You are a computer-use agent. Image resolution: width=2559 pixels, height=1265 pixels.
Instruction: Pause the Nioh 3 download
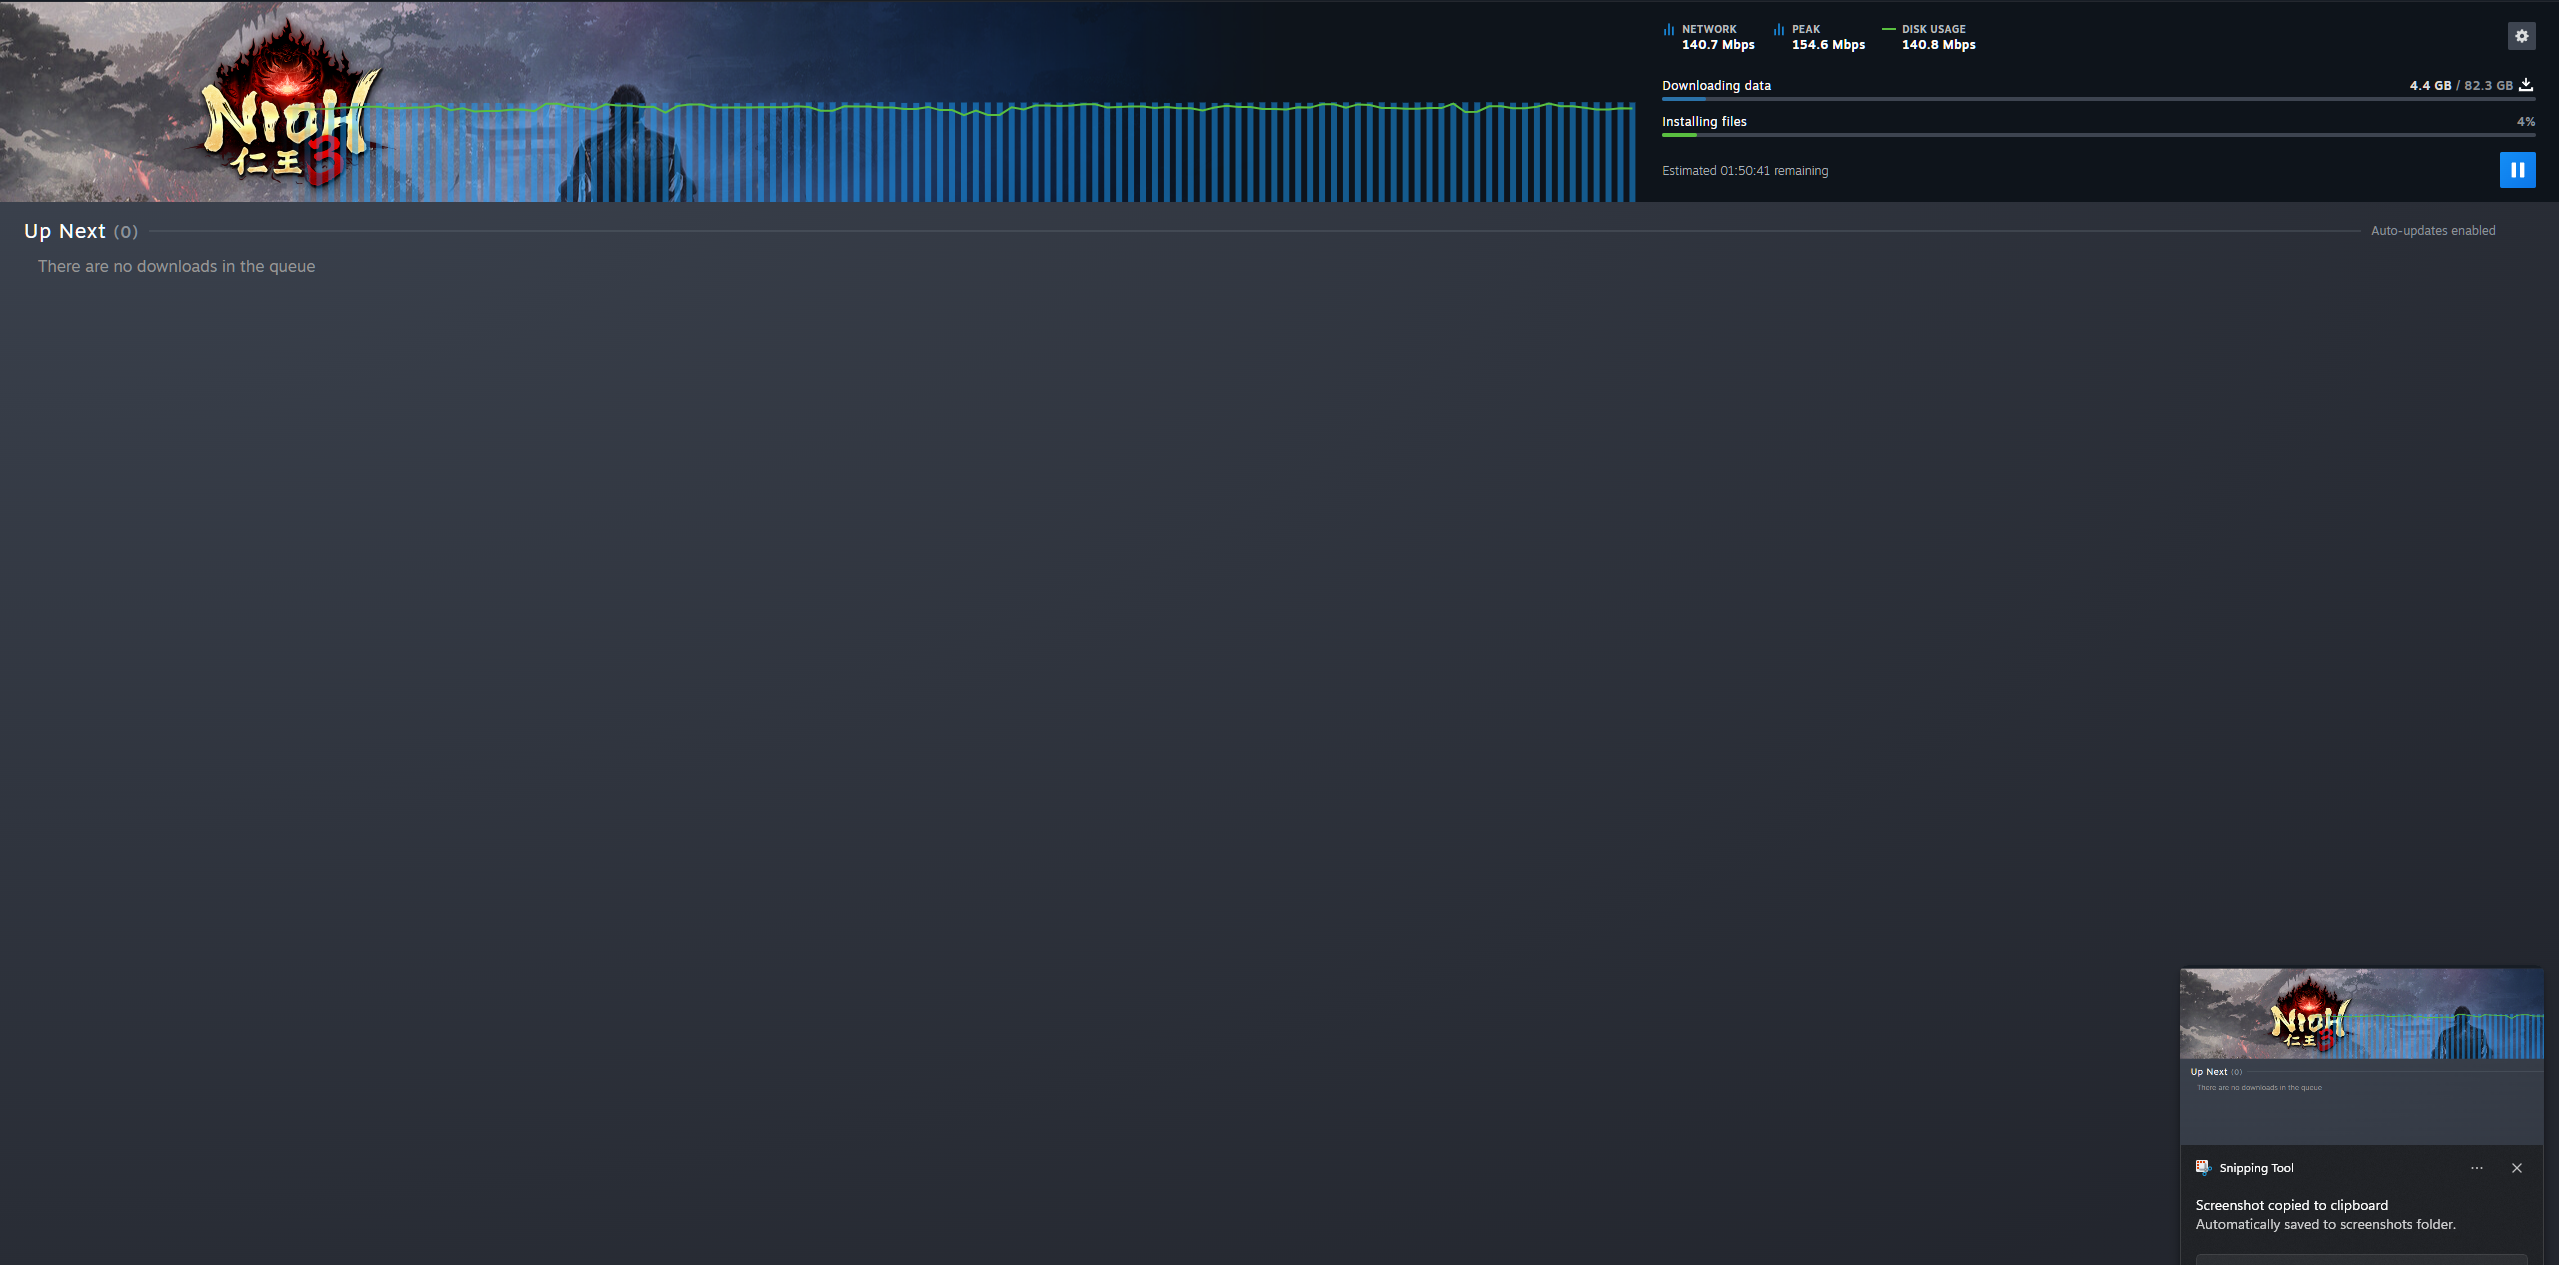click(x=2516, y=170)
